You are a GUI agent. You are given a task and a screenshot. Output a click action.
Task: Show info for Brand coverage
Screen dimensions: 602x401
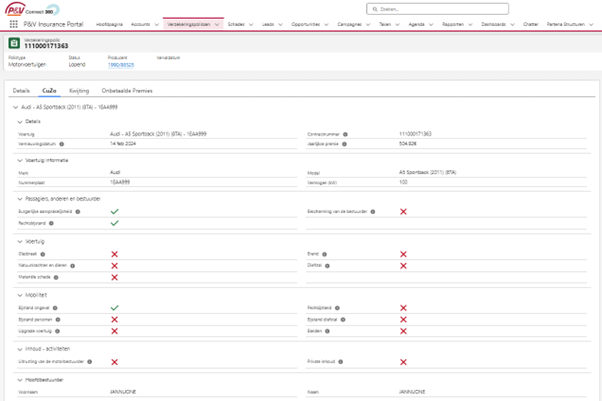[x=324, y=254]
